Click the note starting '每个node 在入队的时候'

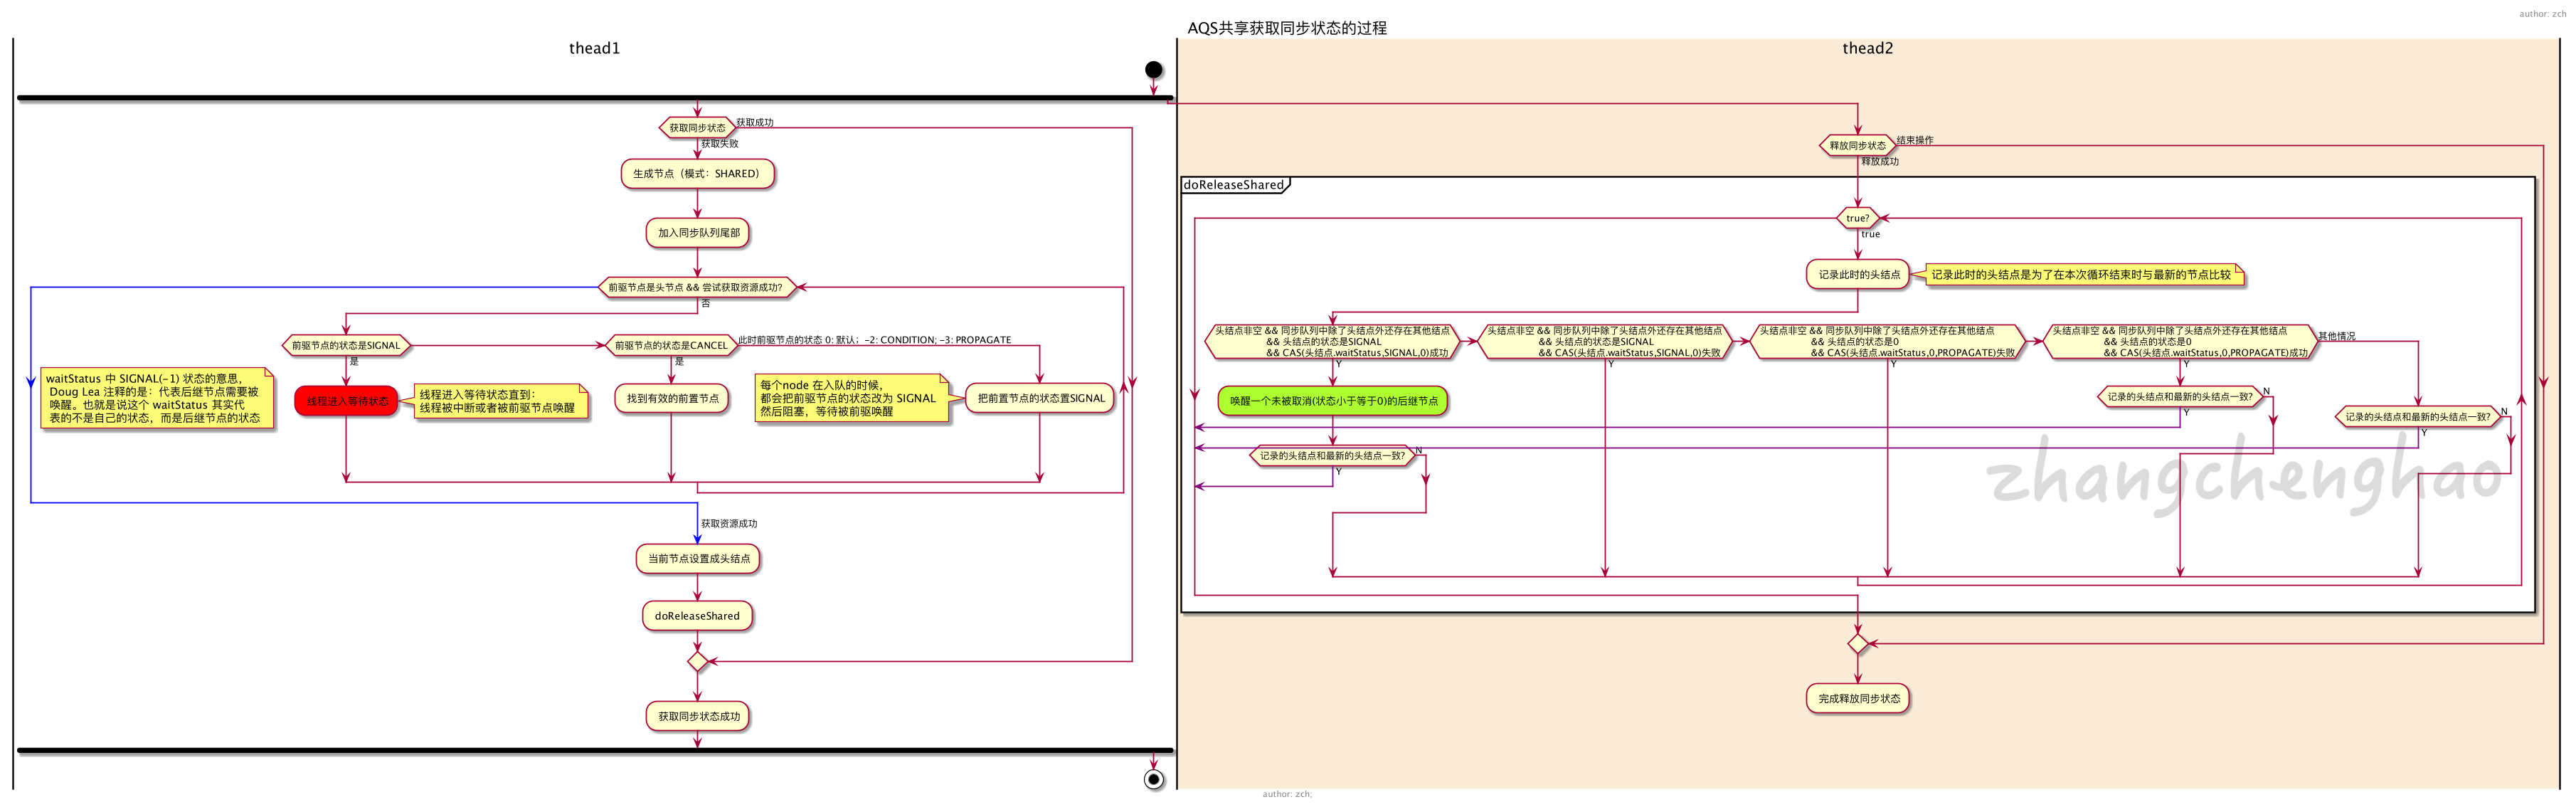tap(852, 398)
